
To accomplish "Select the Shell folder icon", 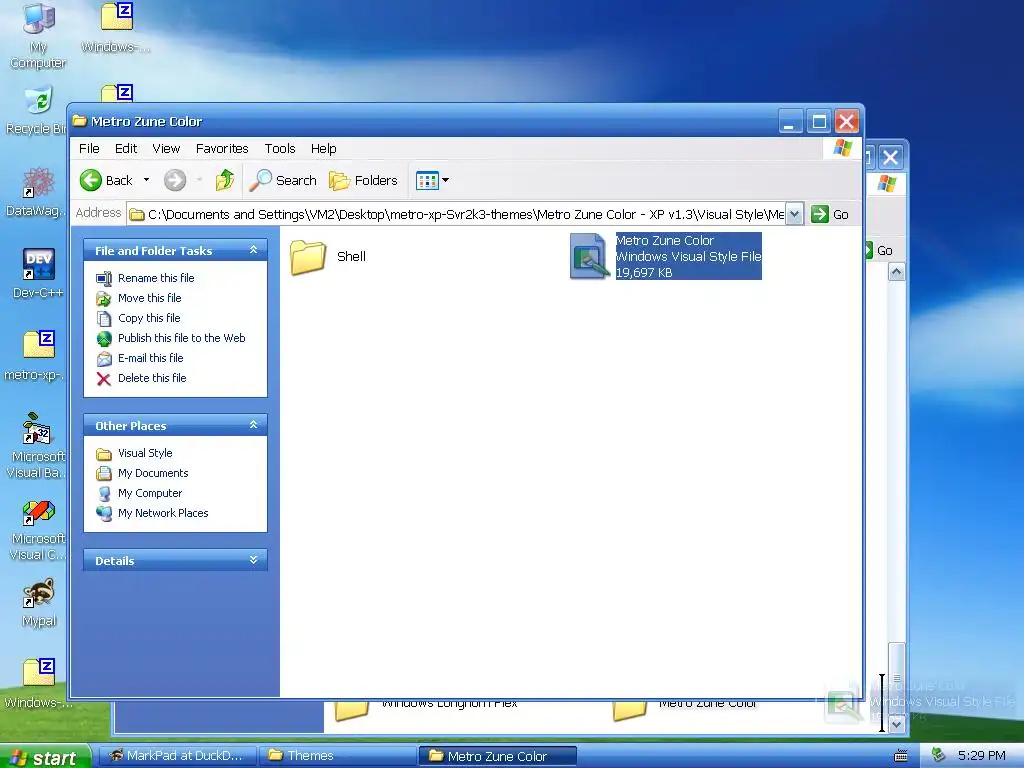I will [308, 257].
